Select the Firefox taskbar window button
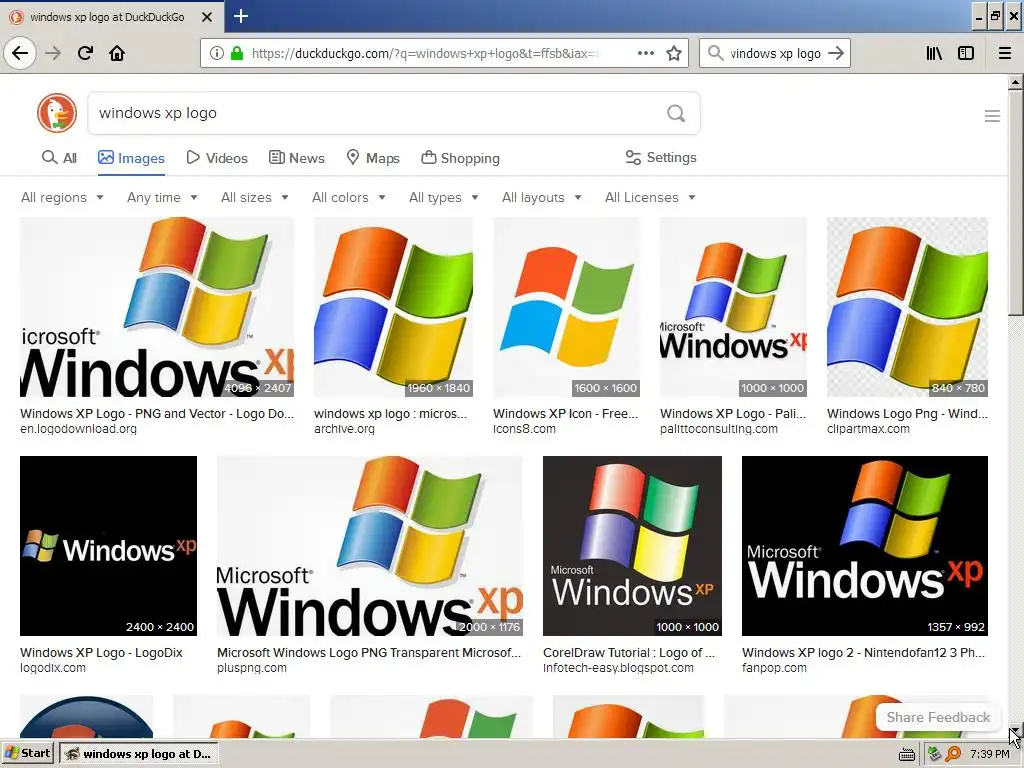 coord(138,754)
